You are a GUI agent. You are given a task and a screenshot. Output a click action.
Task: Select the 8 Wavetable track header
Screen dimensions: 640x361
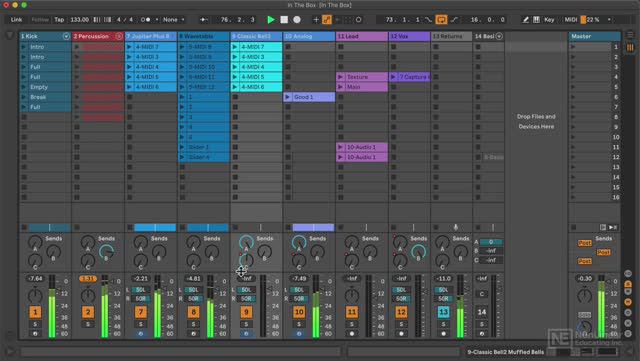203,36
